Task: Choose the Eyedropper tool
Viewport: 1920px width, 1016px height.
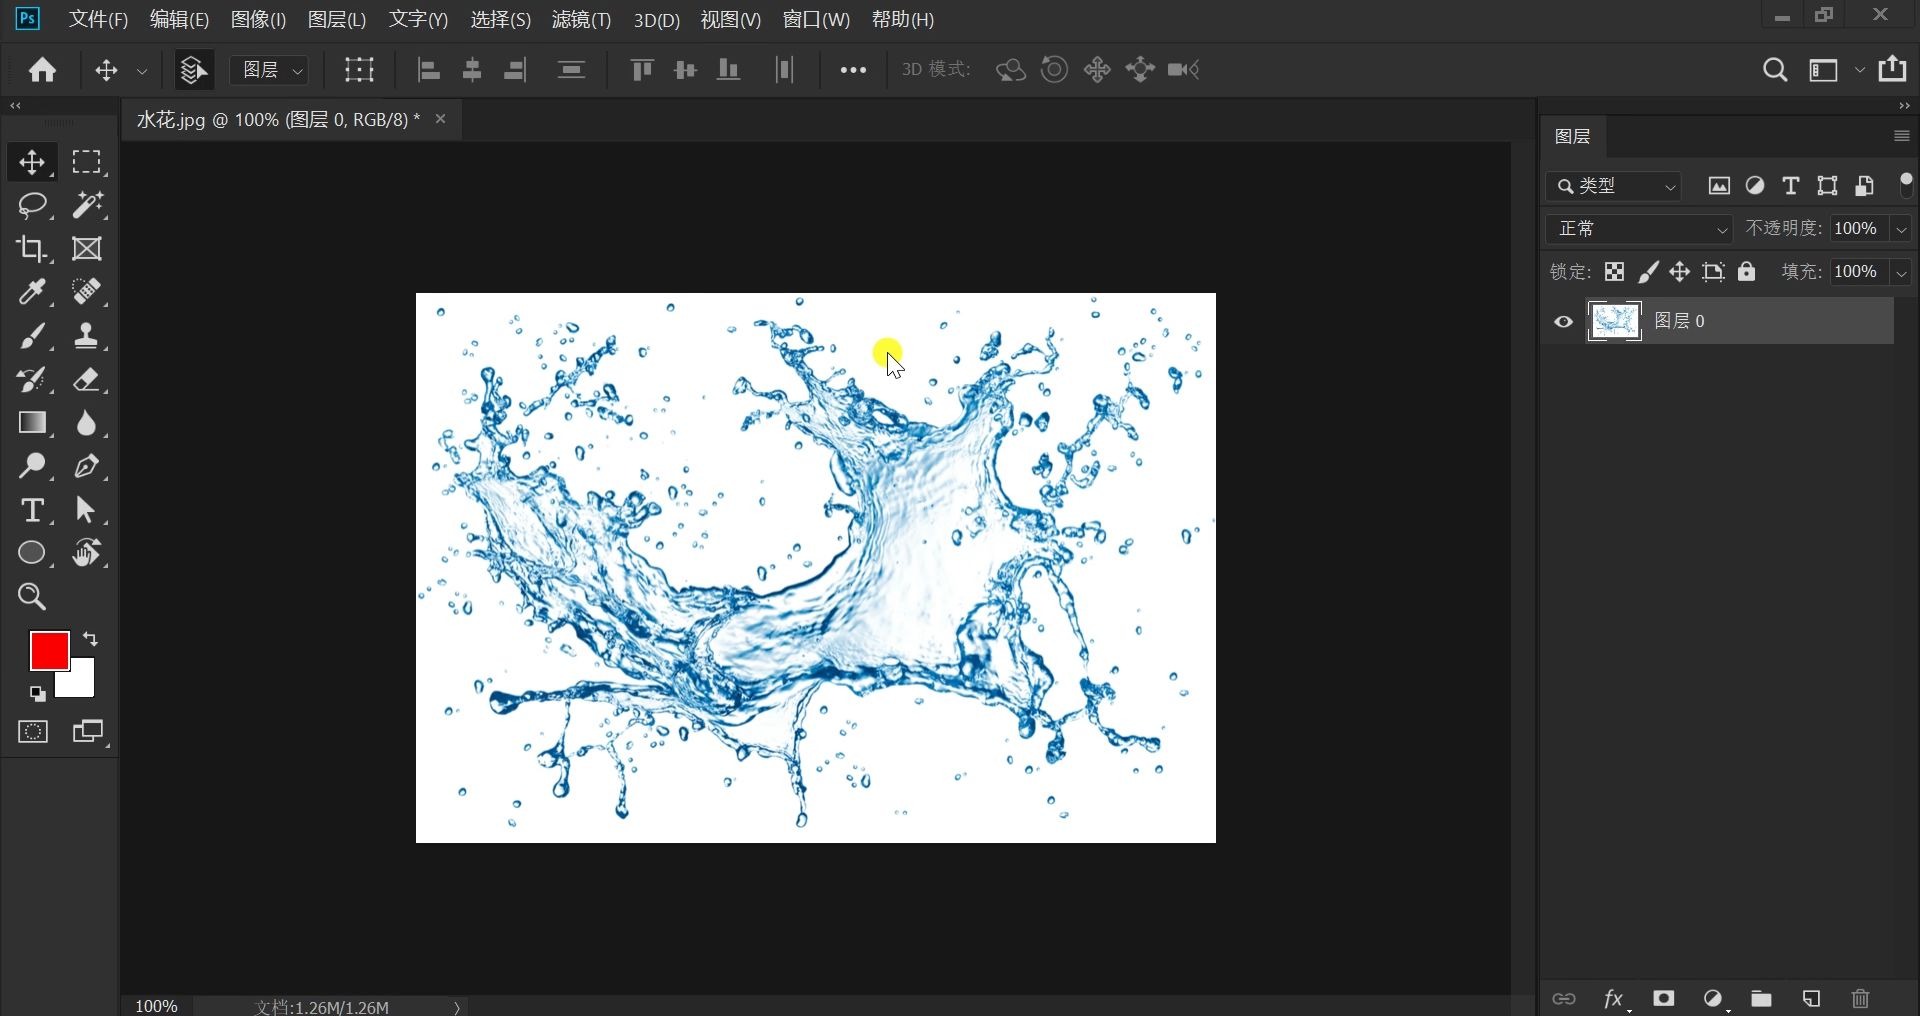Action: click(32, 292)
